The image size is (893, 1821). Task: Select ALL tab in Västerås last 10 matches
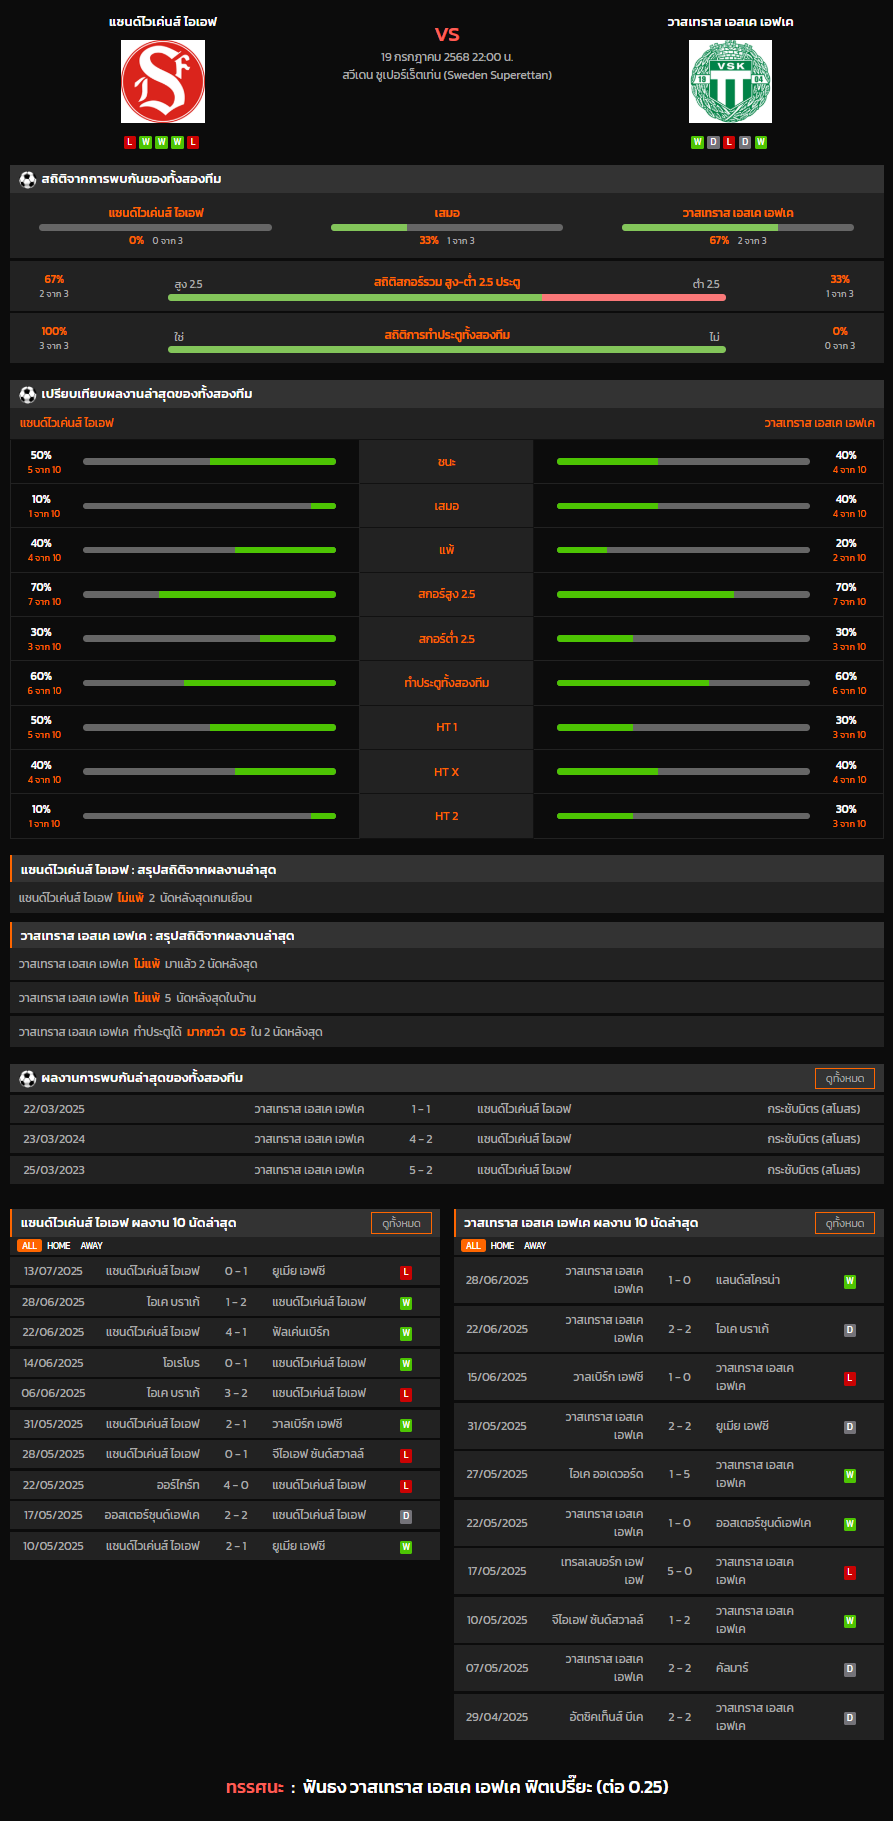point(473,1246)
